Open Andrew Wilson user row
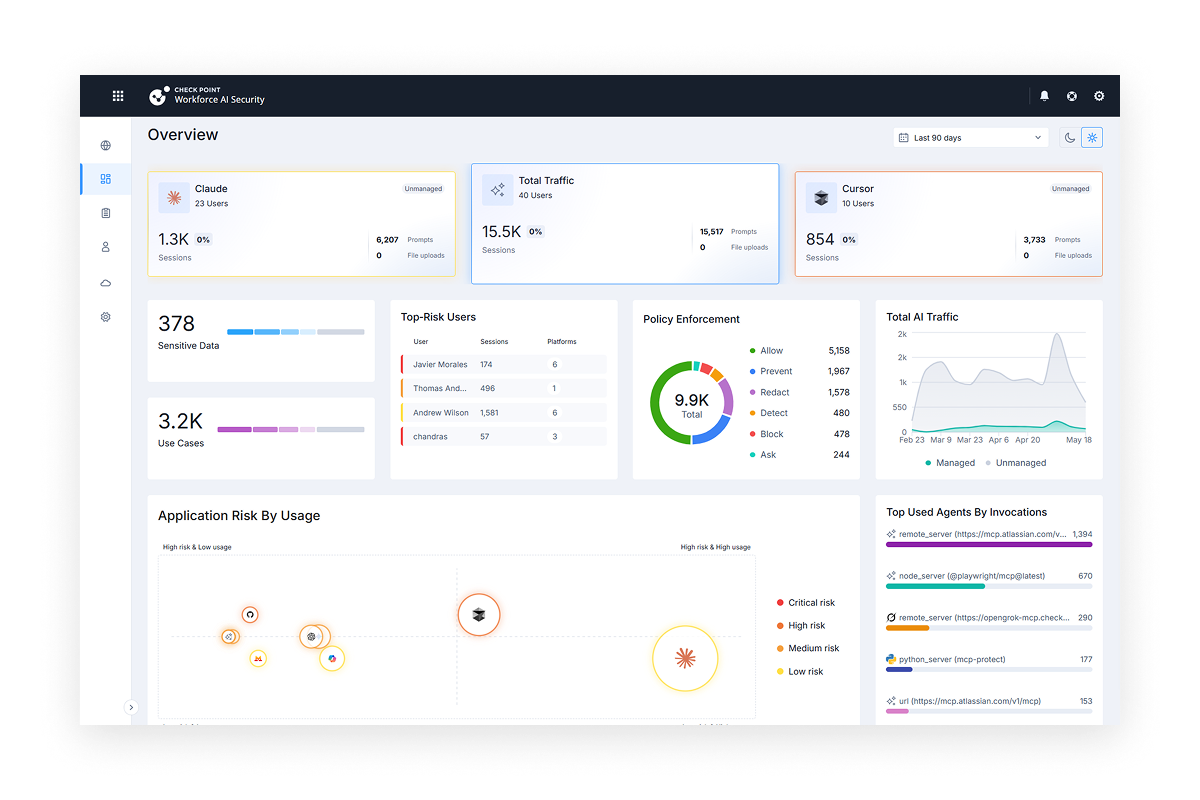1200x800 pixels. (504, 412)
